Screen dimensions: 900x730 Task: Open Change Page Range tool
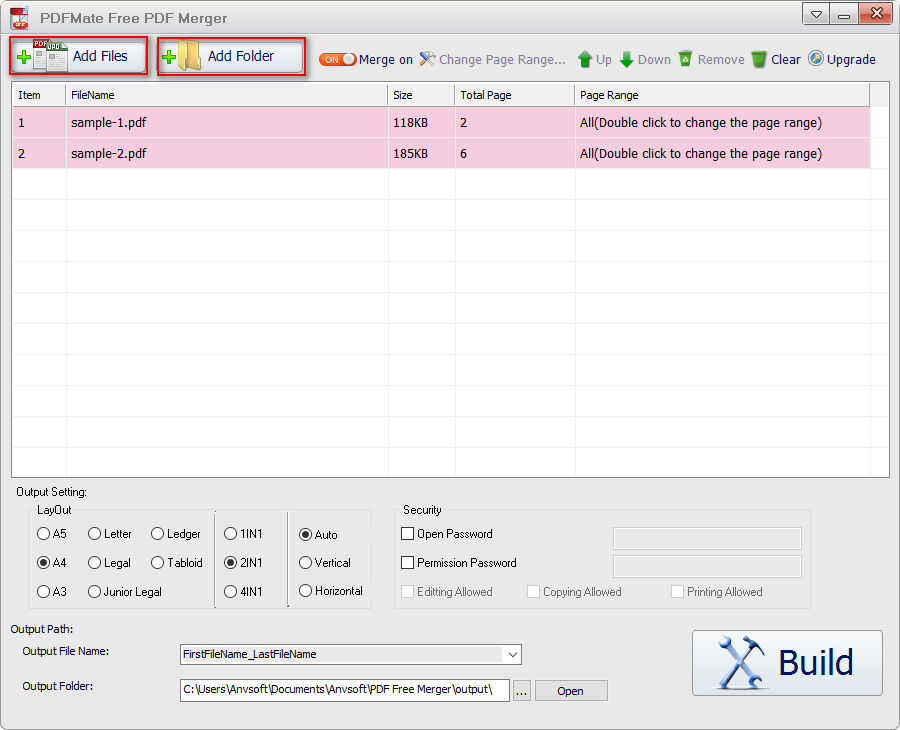click(492, 59)
